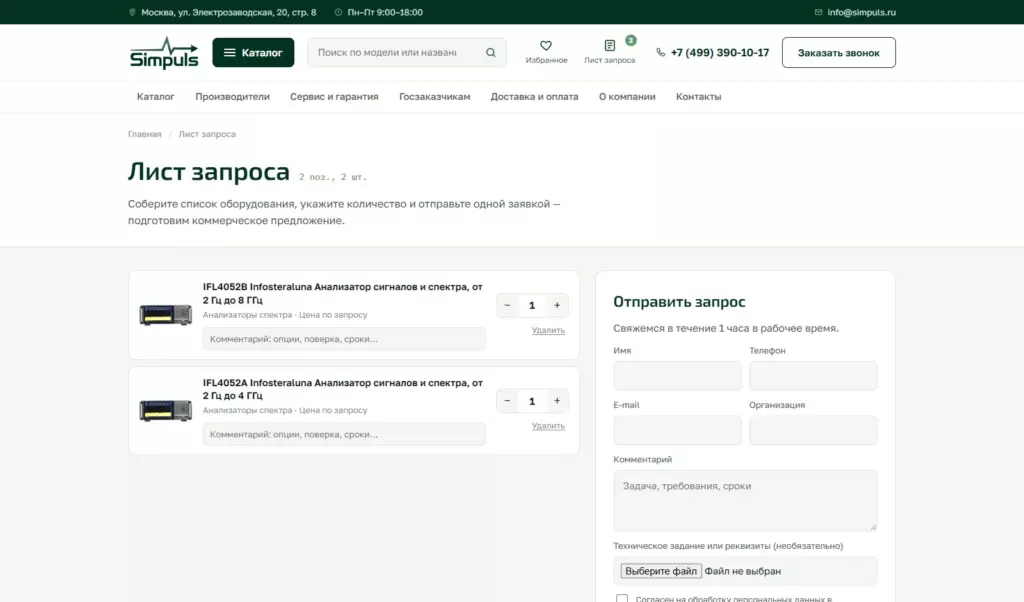Click the quantity value for IFL4052B
The height and width of the screenshot is (602, 1024).
(x=532, y=306)
